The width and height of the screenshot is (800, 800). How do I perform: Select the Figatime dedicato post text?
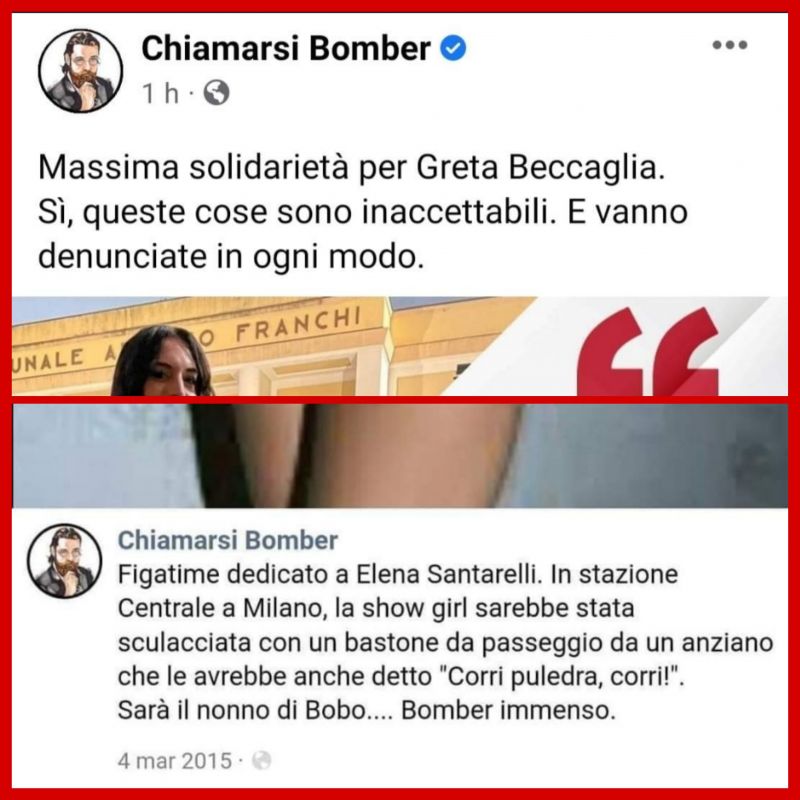445,642
